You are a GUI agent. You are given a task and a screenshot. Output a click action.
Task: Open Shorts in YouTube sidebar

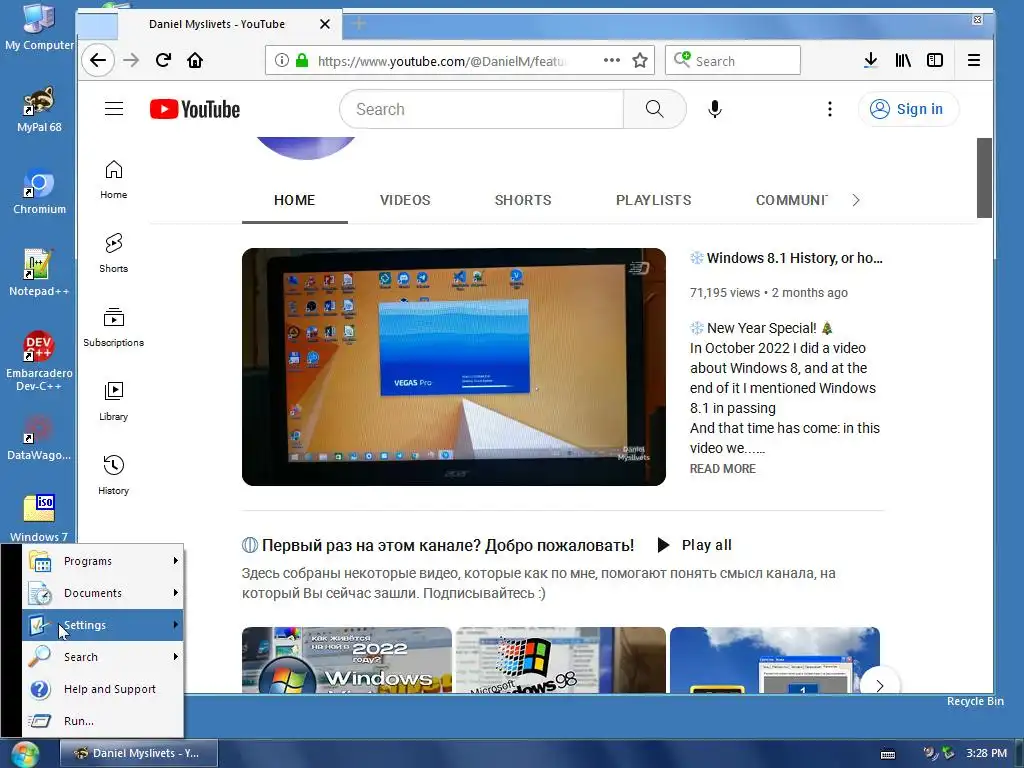114,253
